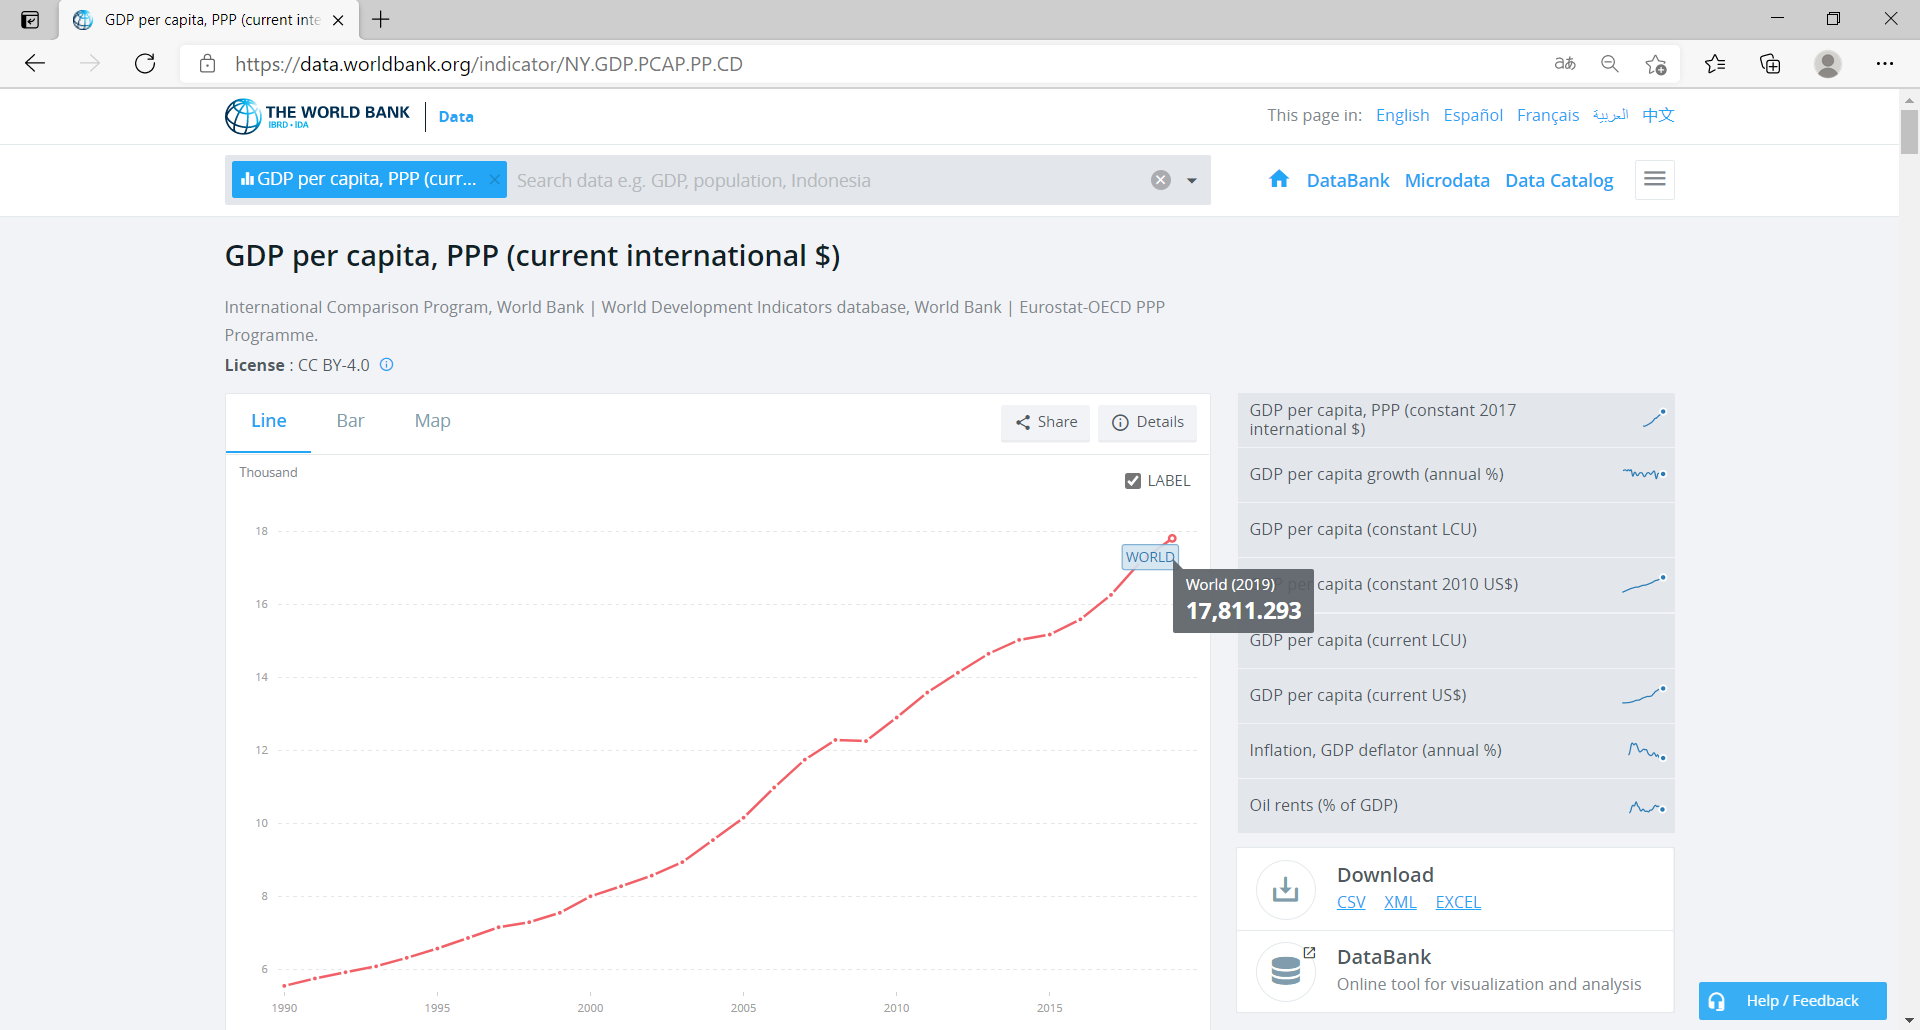Remove the GDP per capita indicator tag
The image size is (1920, 1030).
click(494, 179)
